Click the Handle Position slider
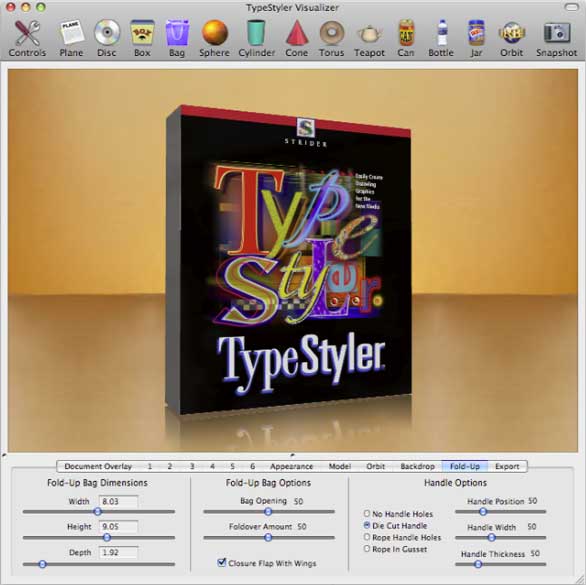This screenshot has width=586, height=585. click(500, 511)
